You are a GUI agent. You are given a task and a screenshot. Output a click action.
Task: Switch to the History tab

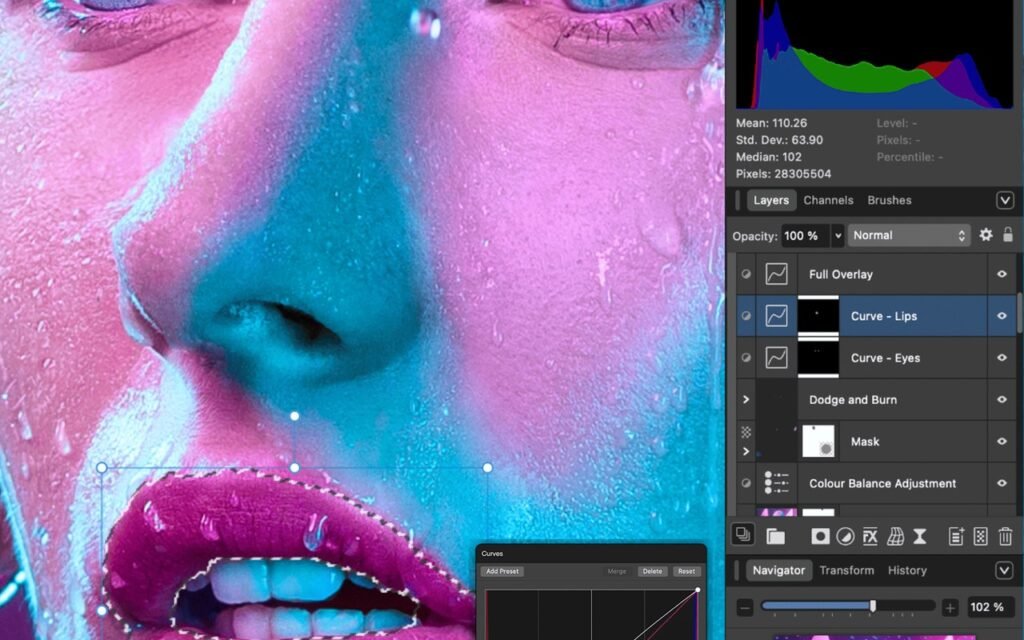(x=907, y=570)
